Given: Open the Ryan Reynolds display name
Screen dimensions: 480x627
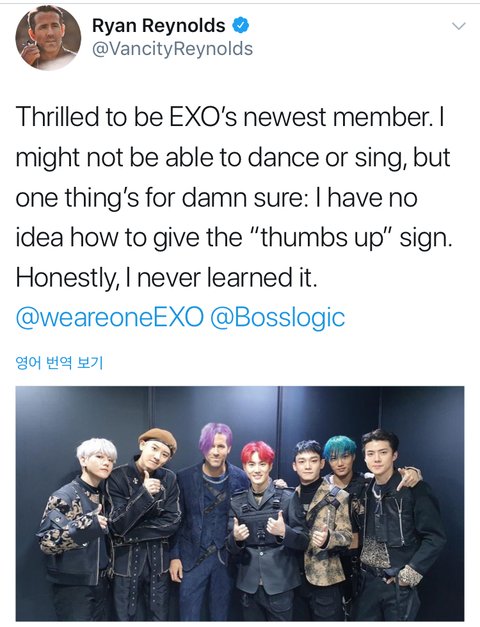Looking at the screenshot, I should (x=159, y=25).
